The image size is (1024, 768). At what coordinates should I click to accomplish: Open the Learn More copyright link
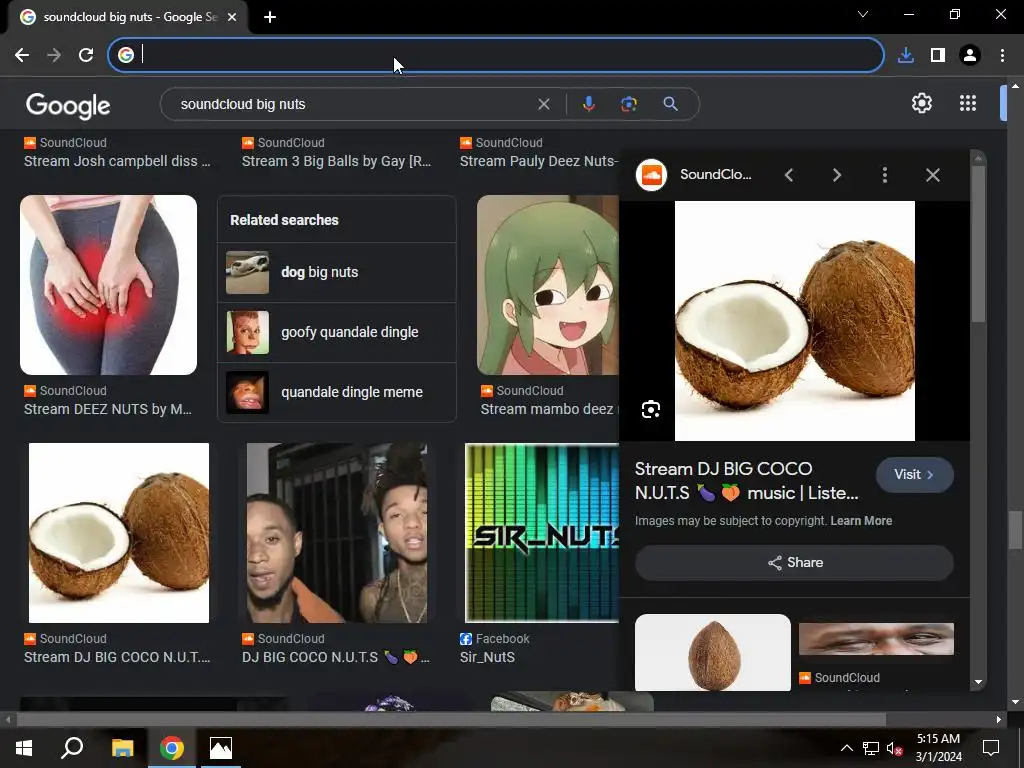point(861,520)
